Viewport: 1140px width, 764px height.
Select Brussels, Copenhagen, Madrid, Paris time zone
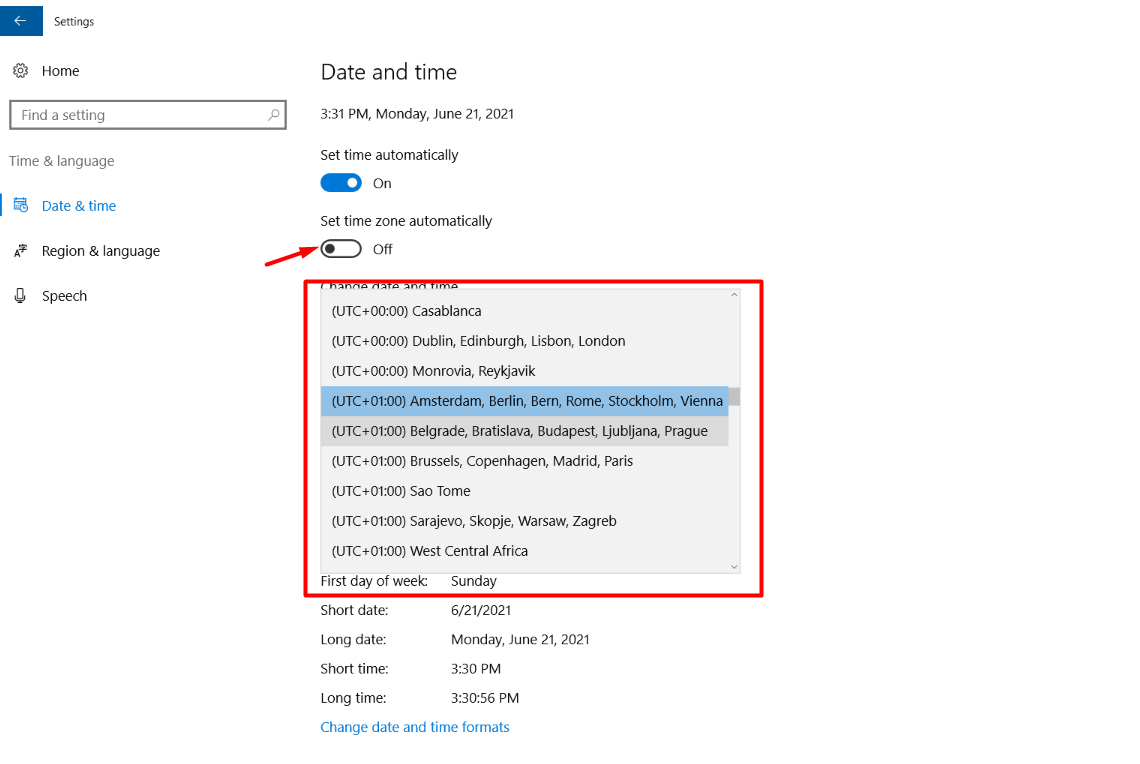tap(524, 461)
